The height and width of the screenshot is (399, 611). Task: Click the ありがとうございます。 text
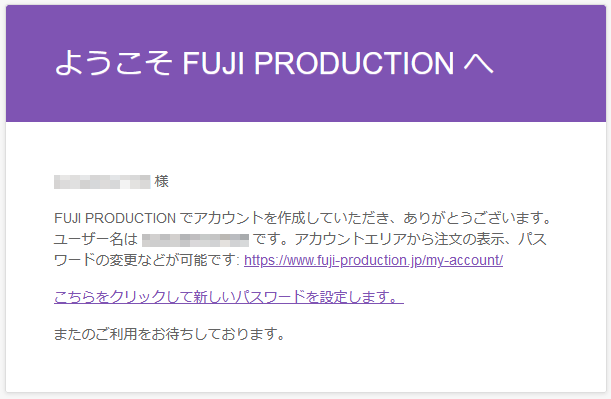coord(477,218)
